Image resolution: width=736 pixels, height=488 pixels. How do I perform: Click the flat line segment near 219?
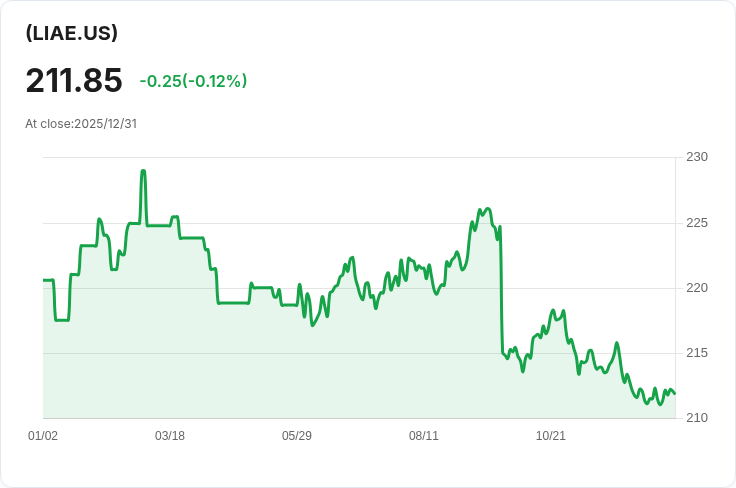[233, 302]
